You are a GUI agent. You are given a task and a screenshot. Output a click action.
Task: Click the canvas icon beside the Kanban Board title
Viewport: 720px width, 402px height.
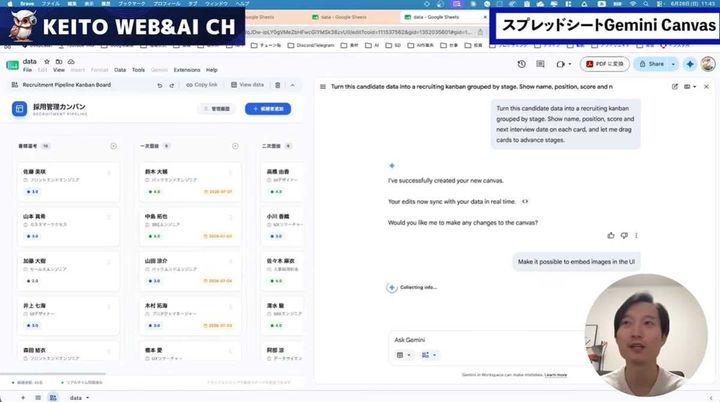point(15,85)
